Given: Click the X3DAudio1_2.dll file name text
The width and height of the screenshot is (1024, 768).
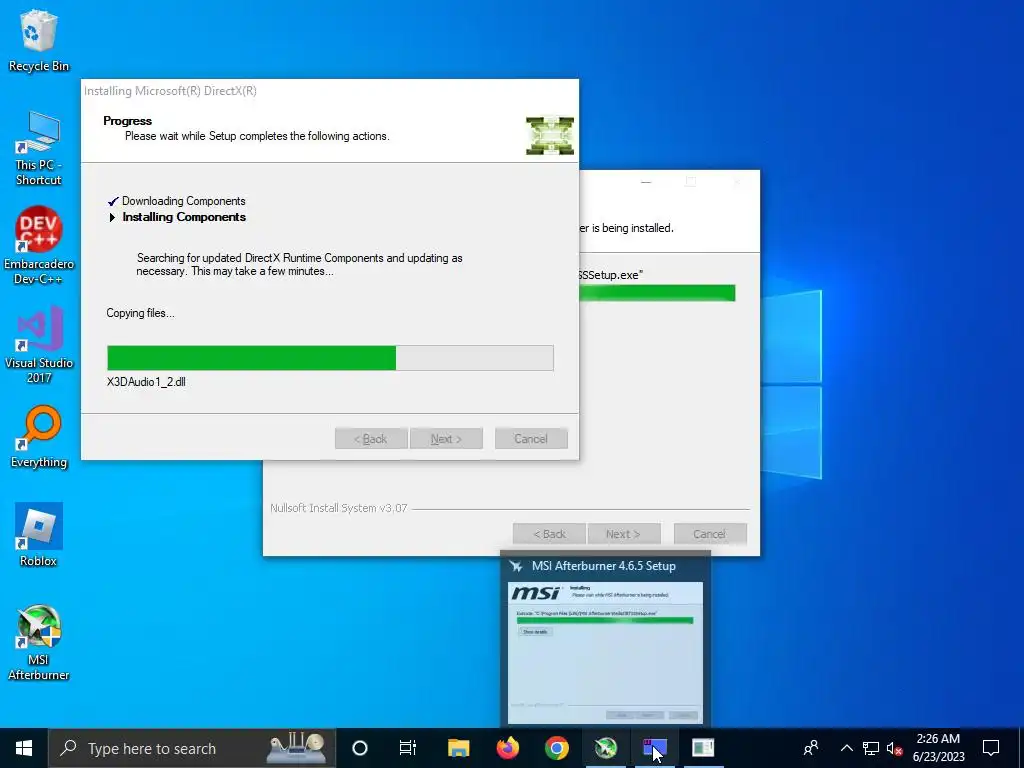Looking at the screenshot, I should 146,382.
